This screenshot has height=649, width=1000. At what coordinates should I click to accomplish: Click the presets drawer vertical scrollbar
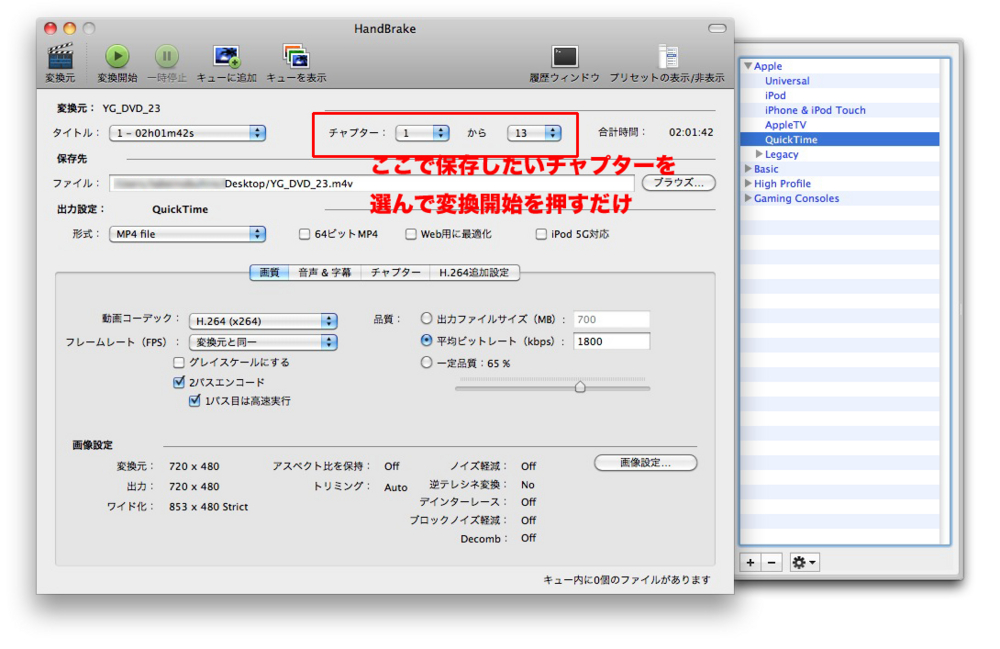(x=944, y=301)
